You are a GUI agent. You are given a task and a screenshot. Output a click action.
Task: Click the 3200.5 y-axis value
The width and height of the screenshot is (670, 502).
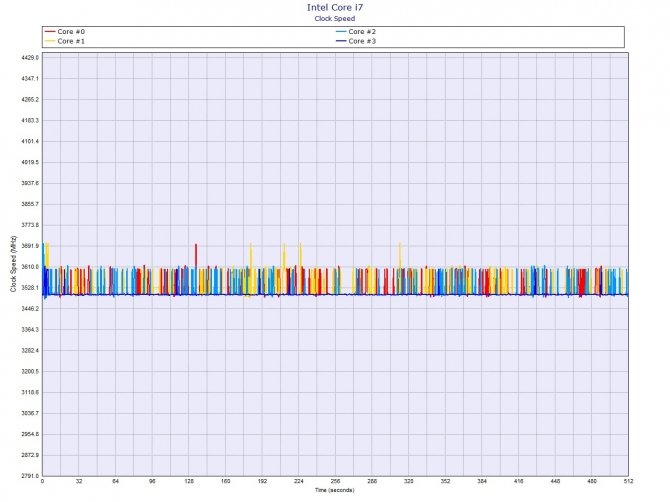(x=30, y=372)
